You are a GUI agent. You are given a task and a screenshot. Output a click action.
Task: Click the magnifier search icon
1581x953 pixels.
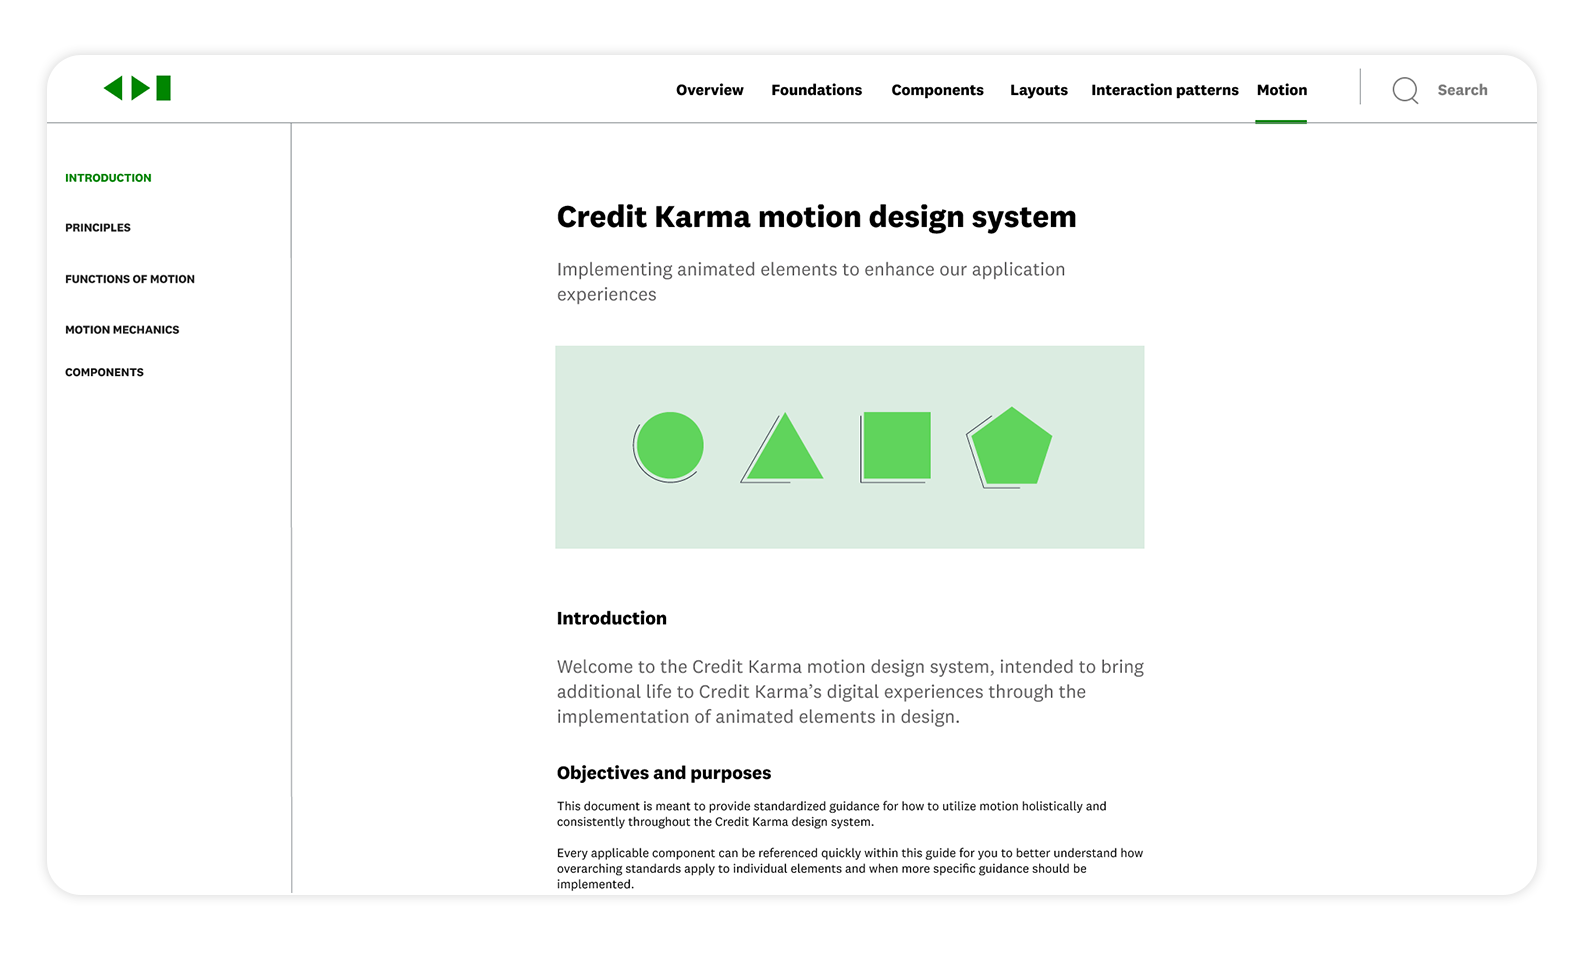click(1405, 90)
